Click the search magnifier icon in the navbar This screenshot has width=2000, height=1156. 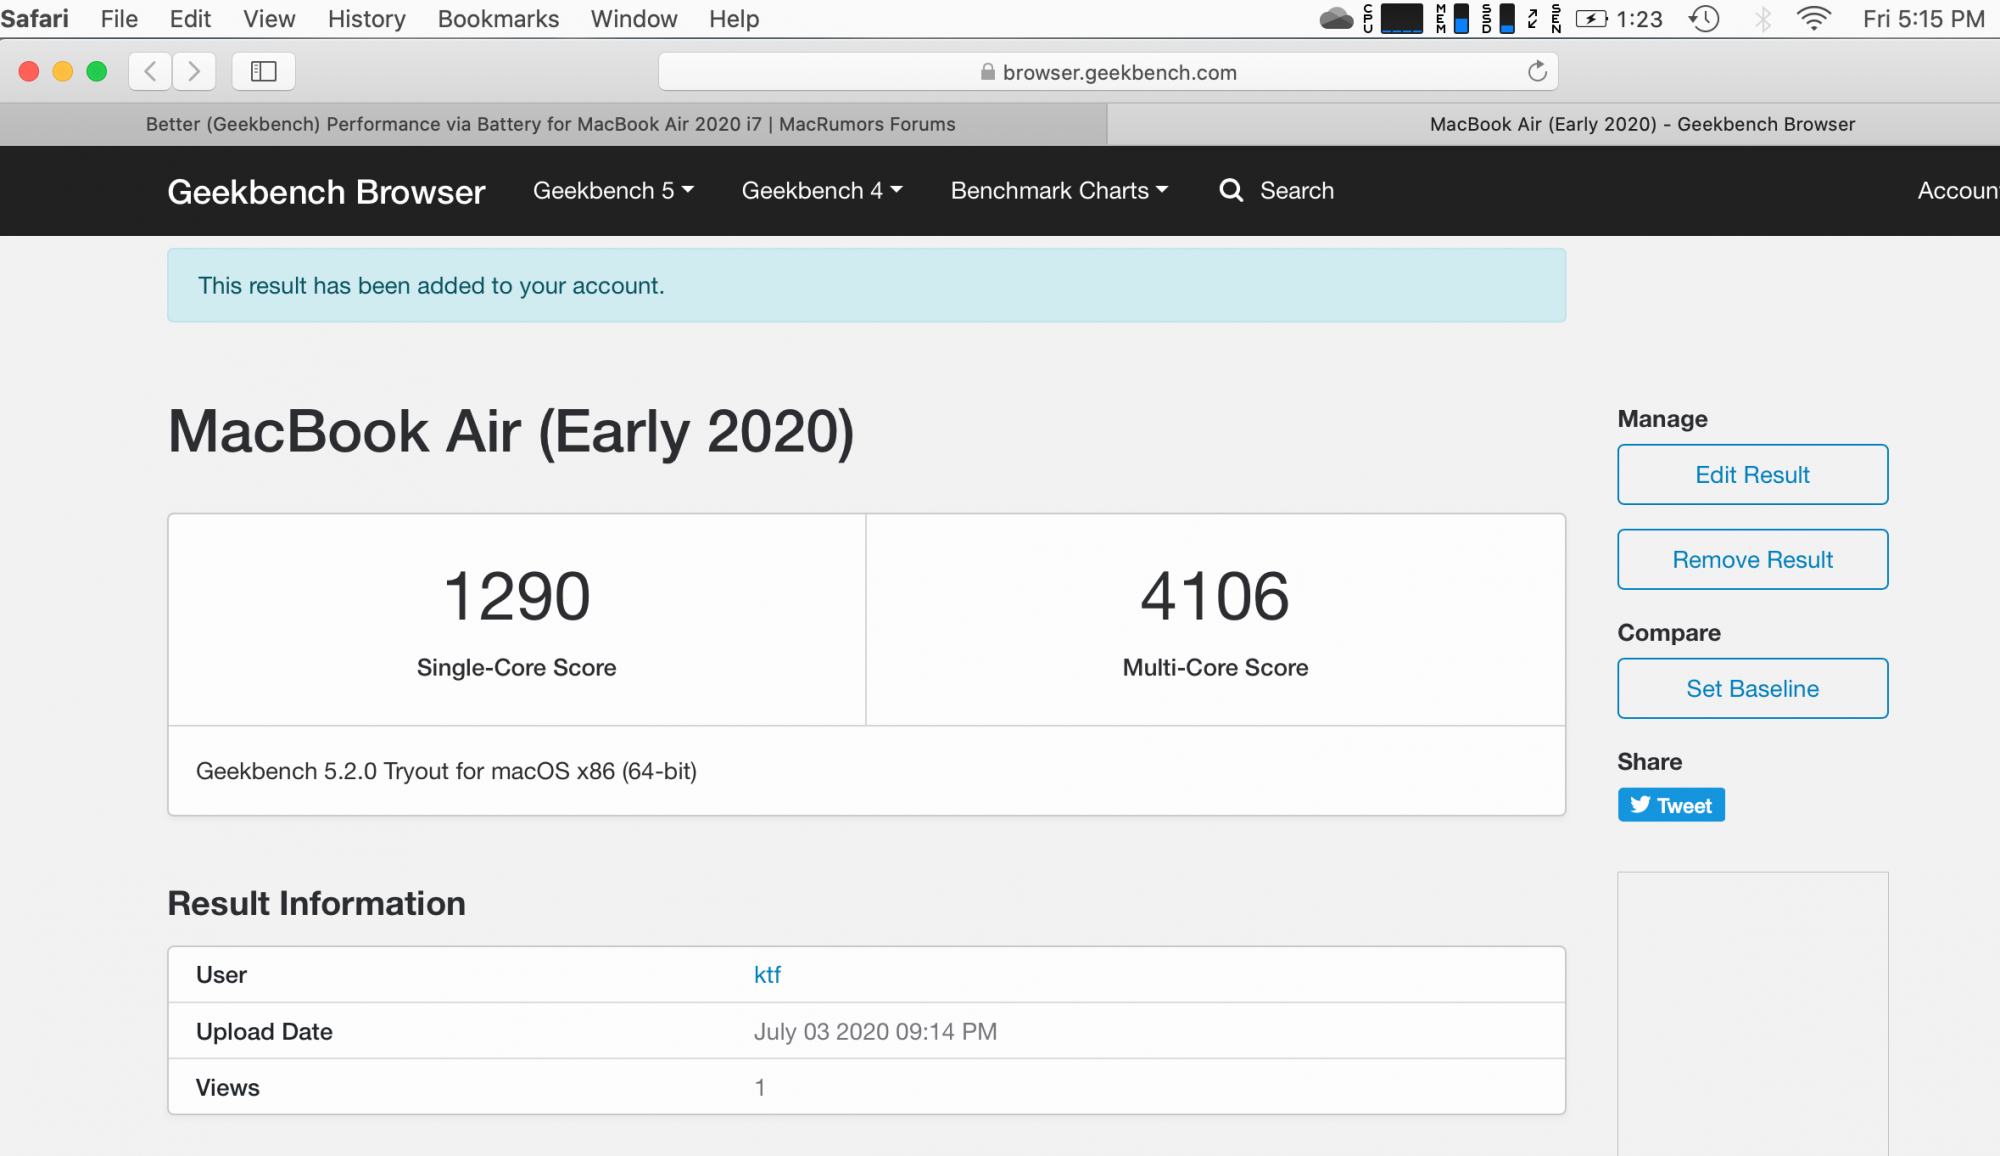pos(1231,190)
